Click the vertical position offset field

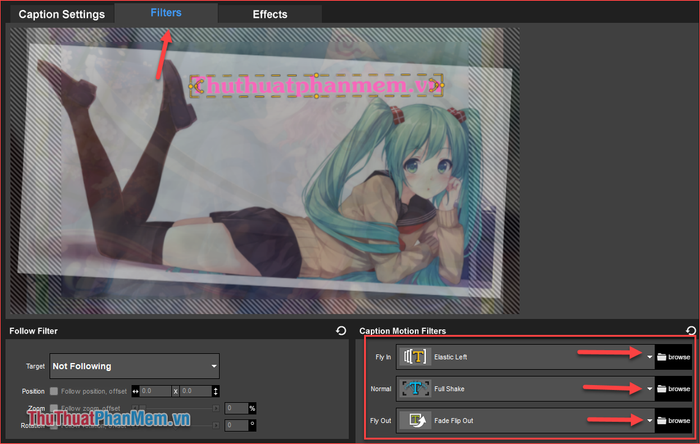196,391
